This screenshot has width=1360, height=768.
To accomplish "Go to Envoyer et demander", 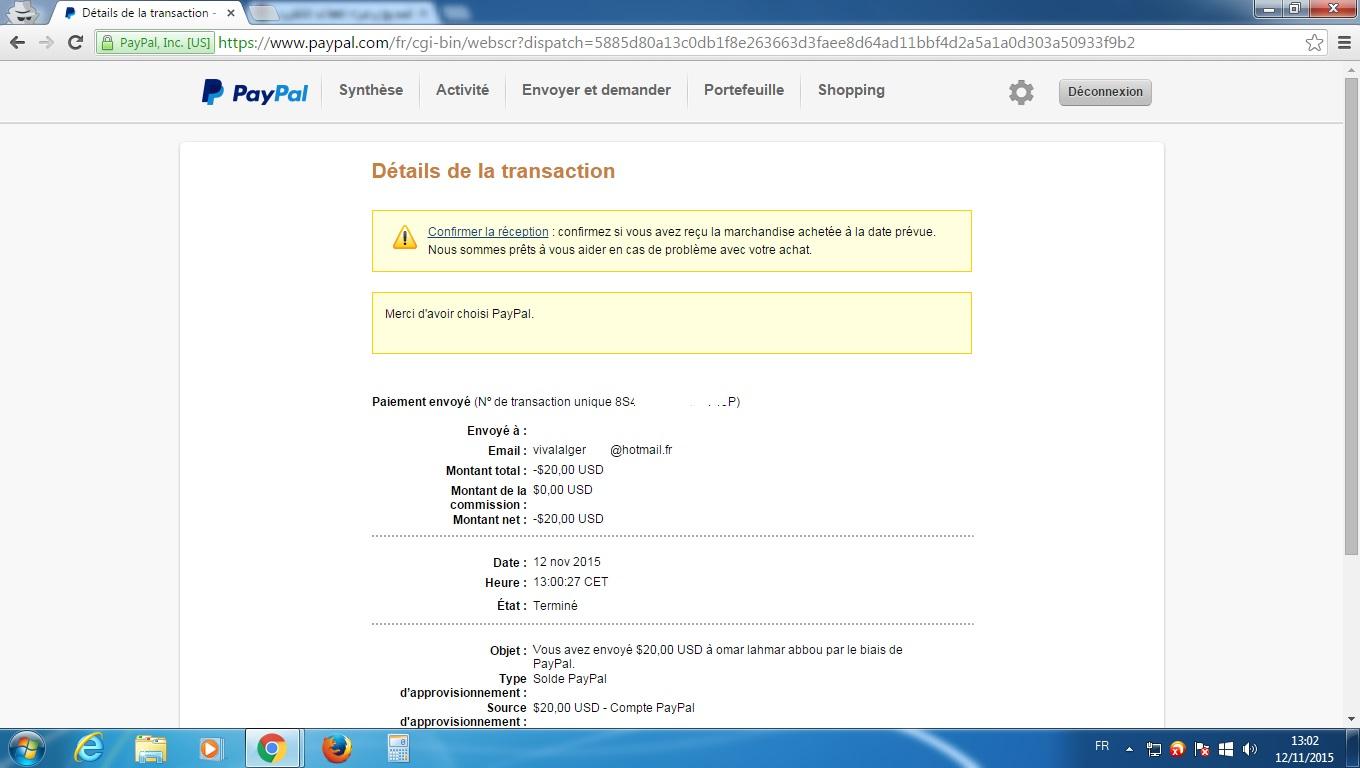I will [x=596, y=90].
